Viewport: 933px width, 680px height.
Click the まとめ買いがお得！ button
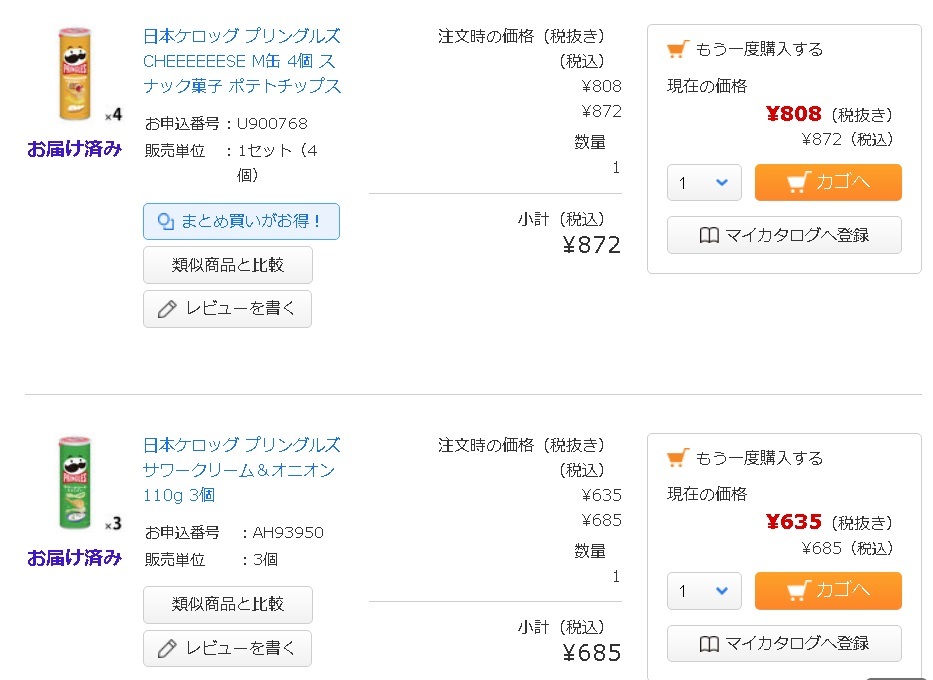click(x=241, y=221)
